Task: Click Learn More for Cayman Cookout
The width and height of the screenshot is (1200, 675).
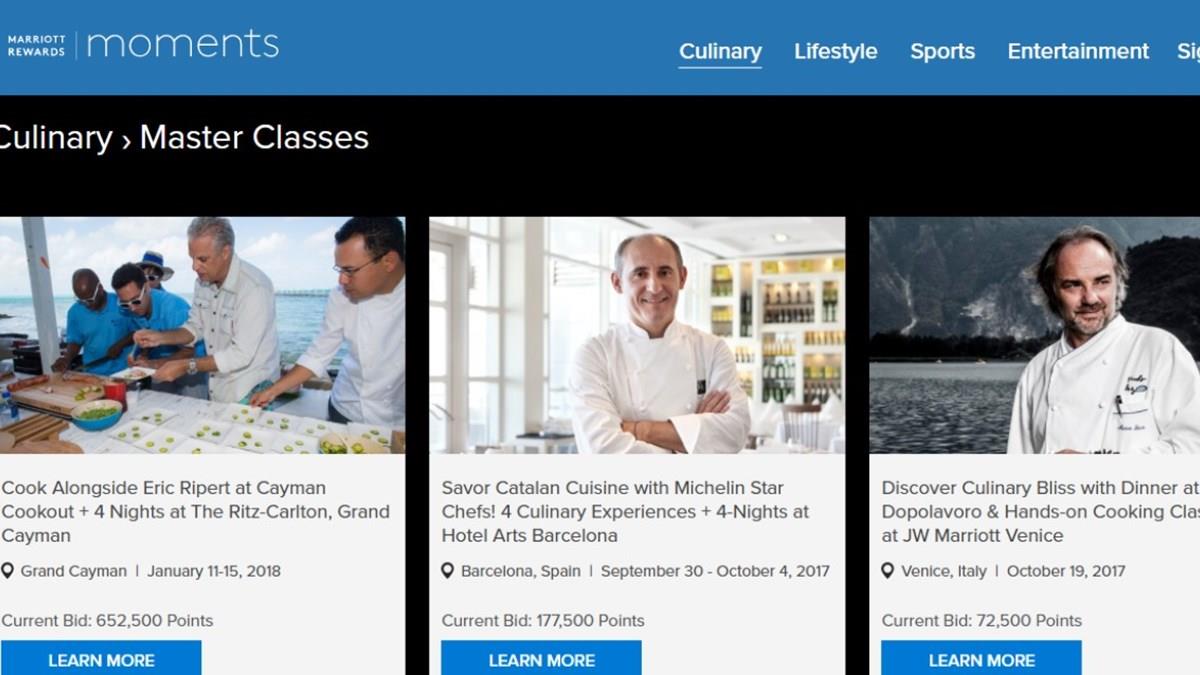Action: point(101,660)
